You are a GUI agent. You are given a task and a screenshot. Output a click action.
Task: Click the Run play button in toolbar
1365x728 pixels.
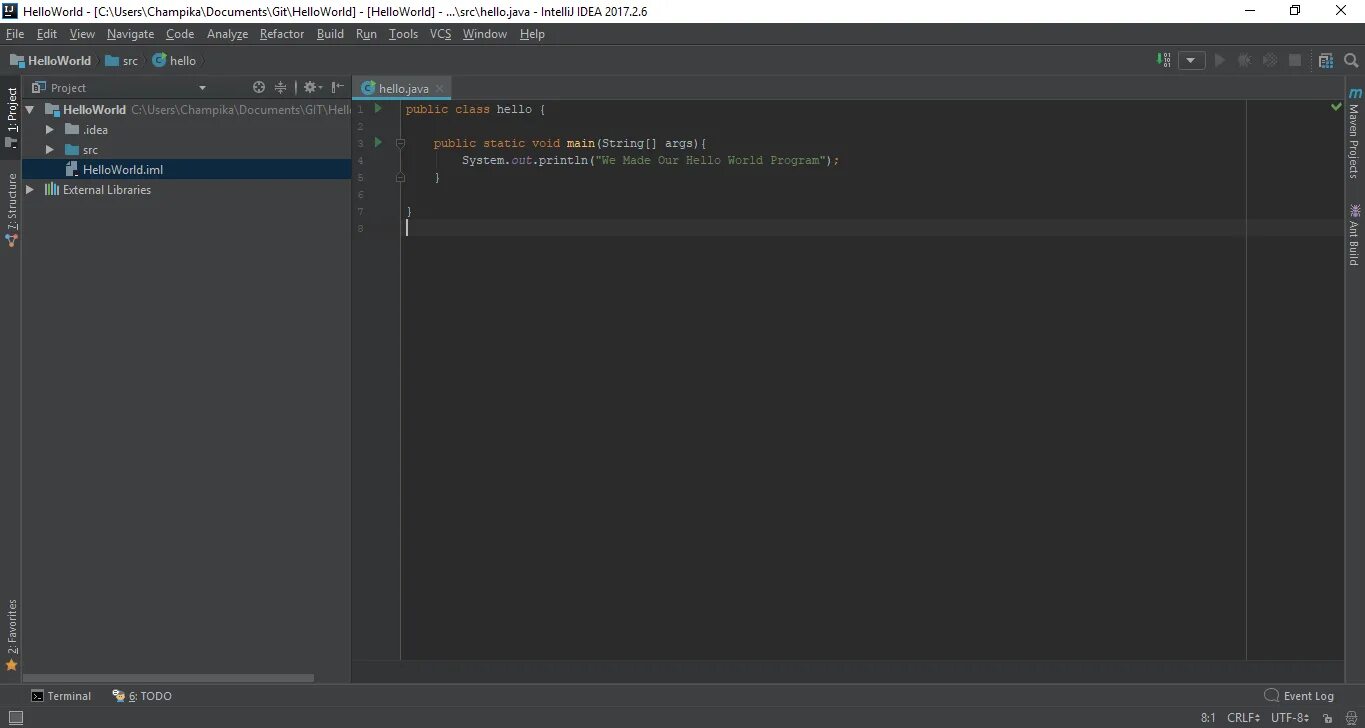coord(1219,60)
